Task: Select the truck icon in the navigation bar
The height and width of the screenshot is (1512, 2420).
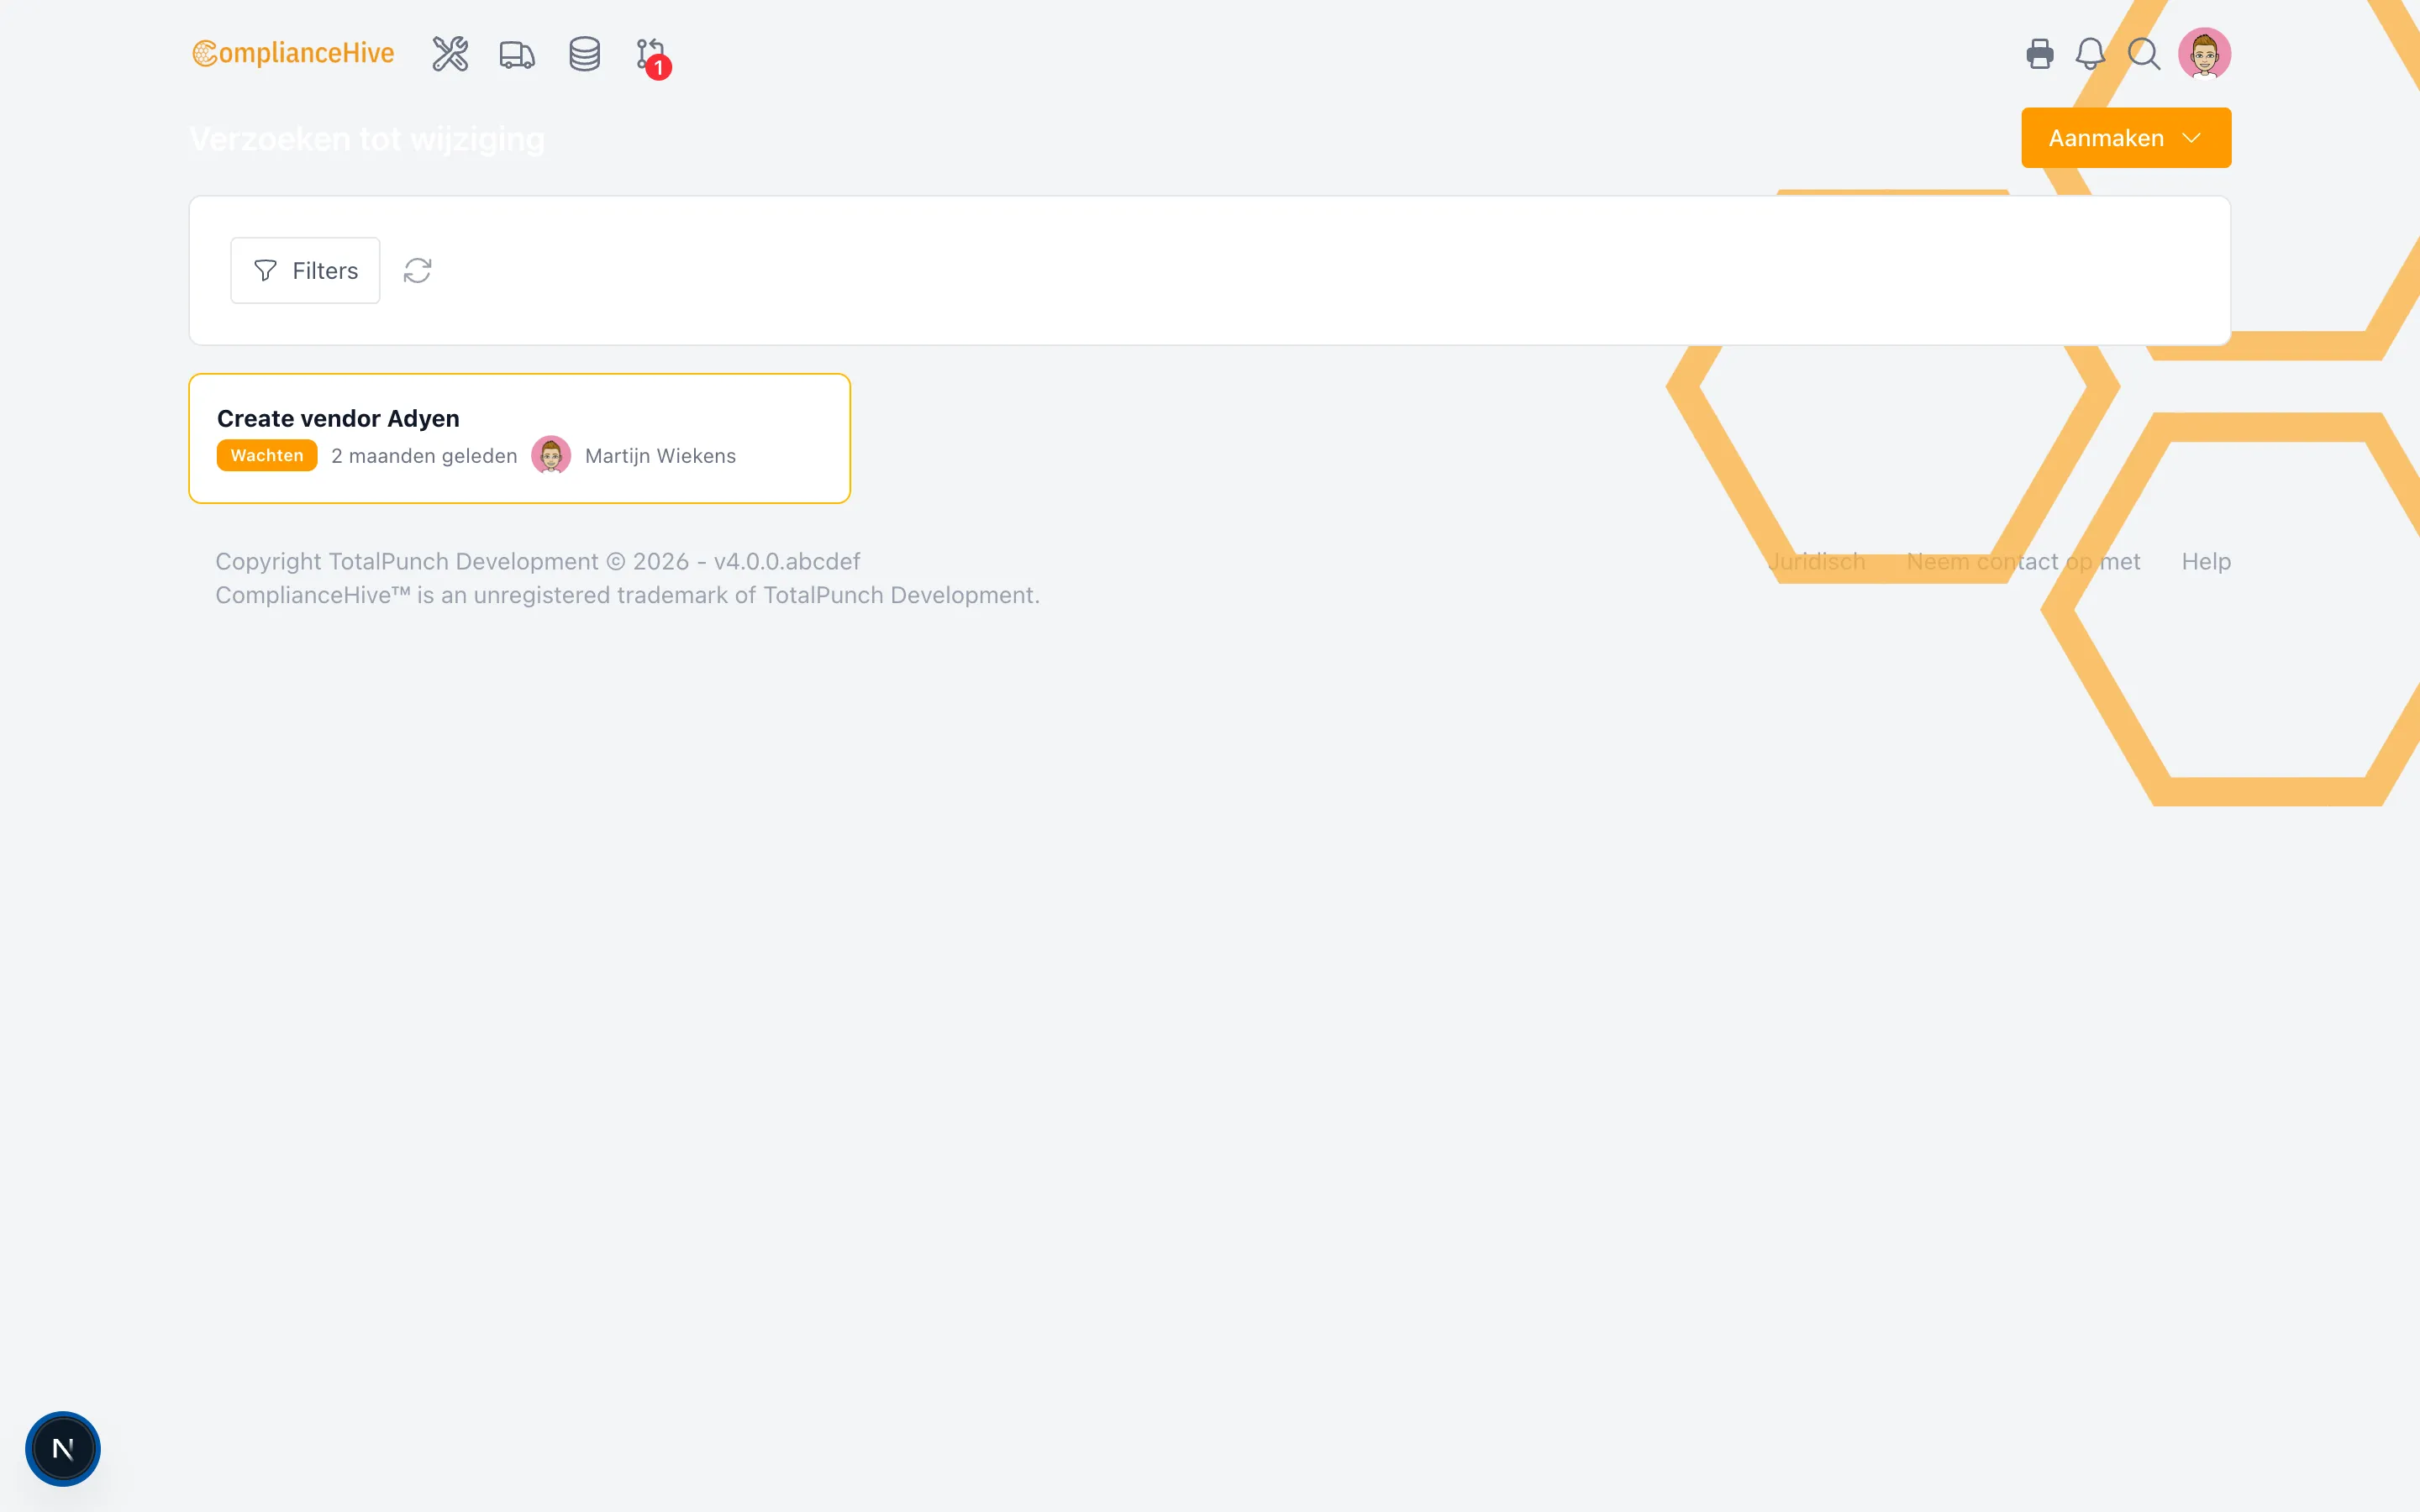Action: click(516, 55)
